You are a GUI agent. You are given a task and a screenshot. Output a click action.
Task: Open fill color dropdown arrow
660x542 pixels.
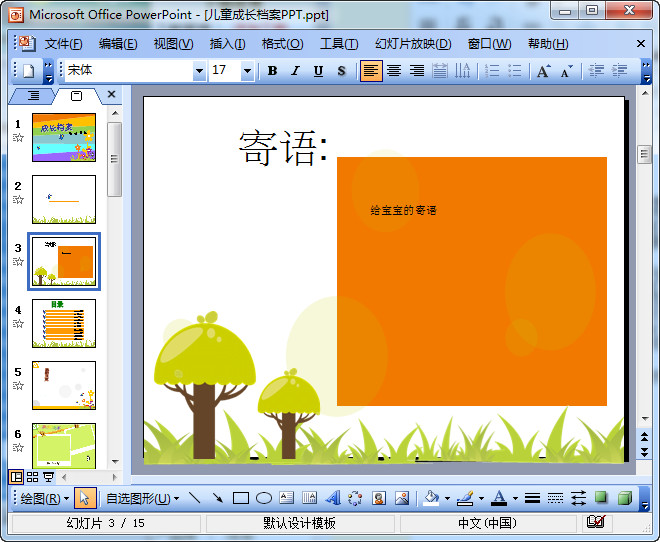(x=447, y=499)
